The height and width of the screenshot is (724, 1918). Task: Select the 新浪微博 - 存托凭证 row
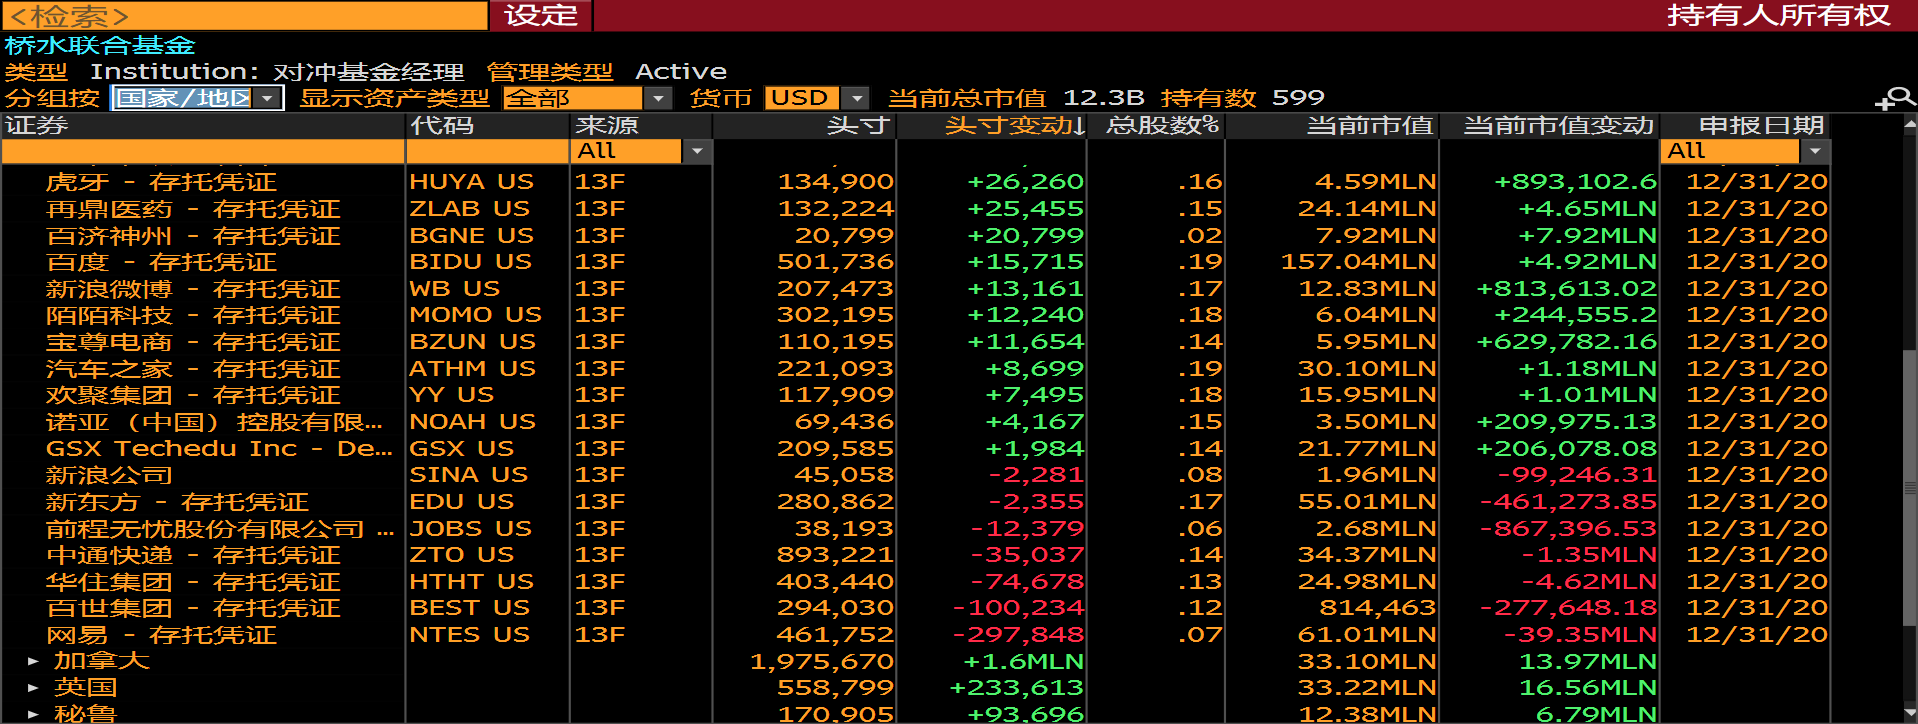(916, 289)
